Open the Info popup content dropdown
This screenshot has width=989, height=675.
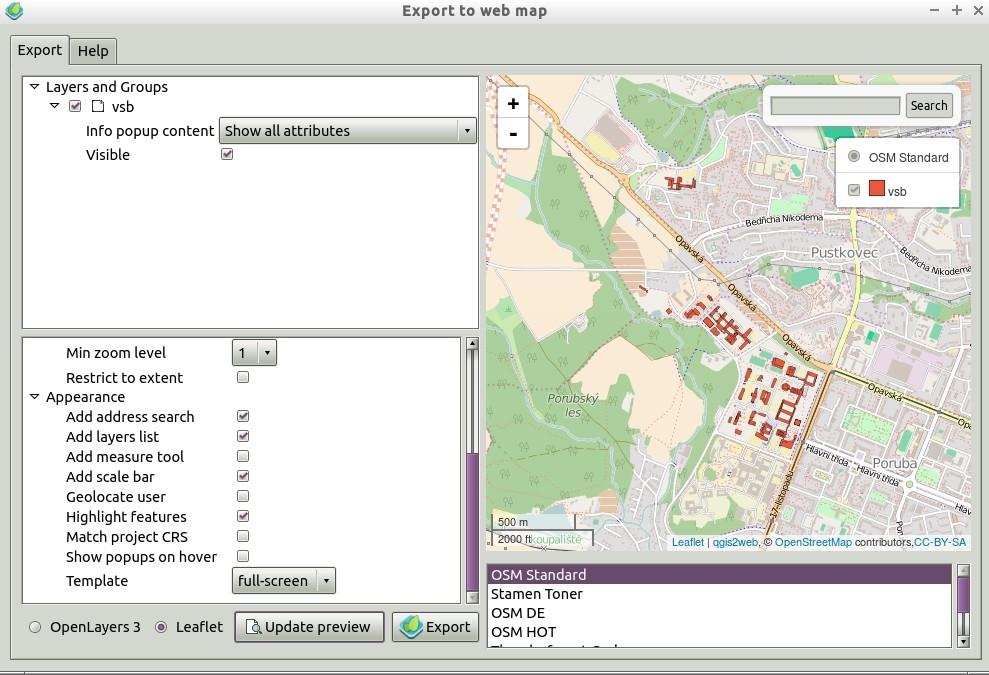[348, 131]
